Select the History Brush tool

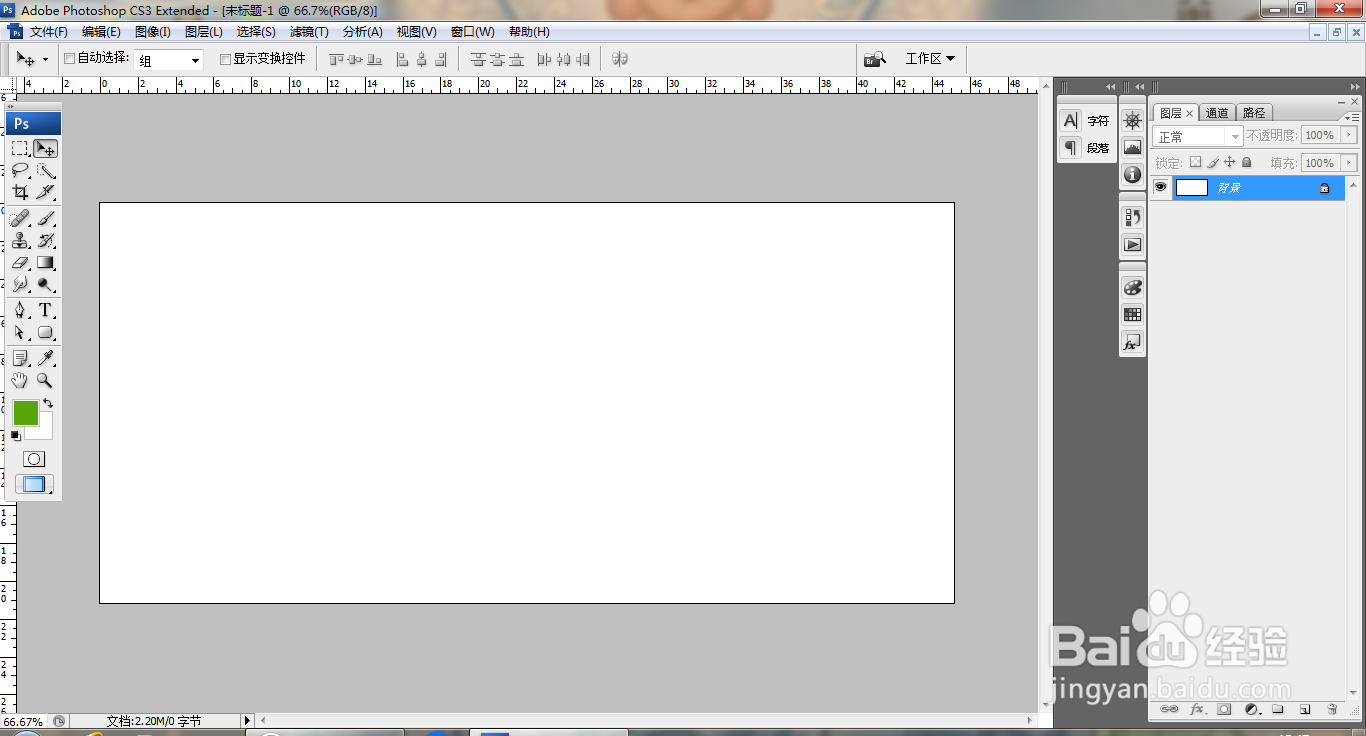click(x=45, y=240)
